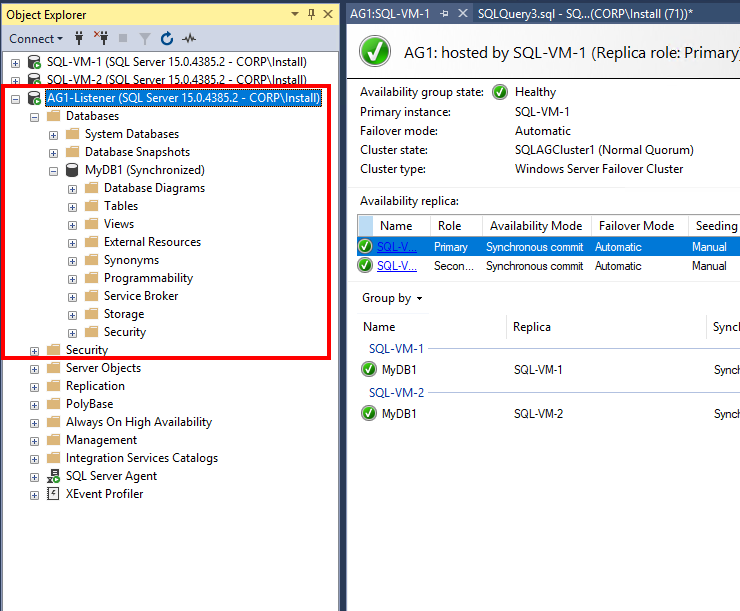Expand the Database Diagrams folder

pyautogui.click(x=72, y=189)
